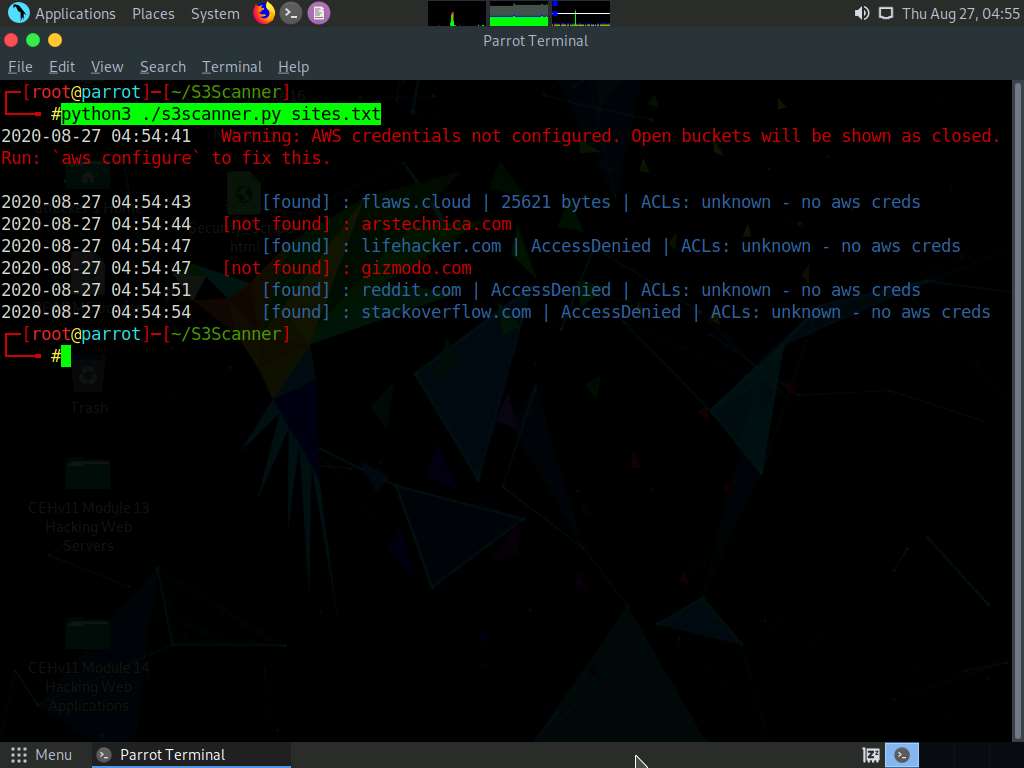
Task: Click the Parrot logo in the top panel
Action: 18,13
